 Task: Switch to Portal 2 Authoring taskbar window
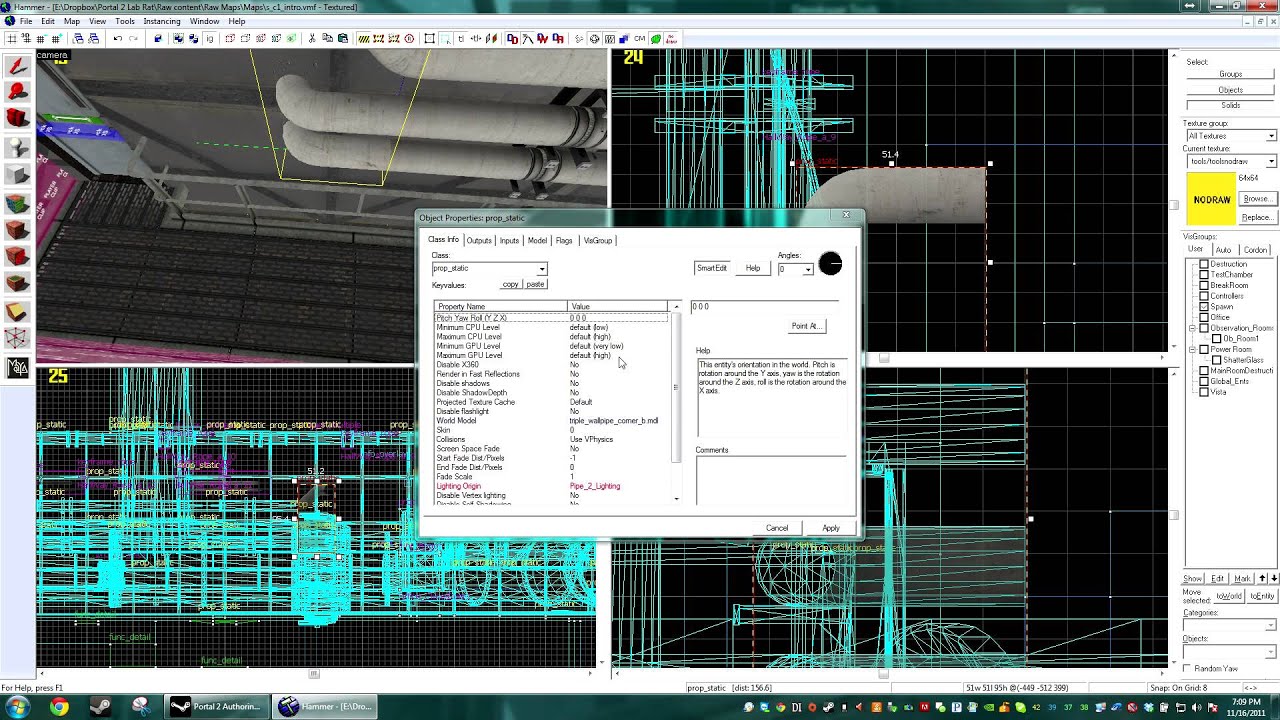pyautogui.click(x=217, y=707)
